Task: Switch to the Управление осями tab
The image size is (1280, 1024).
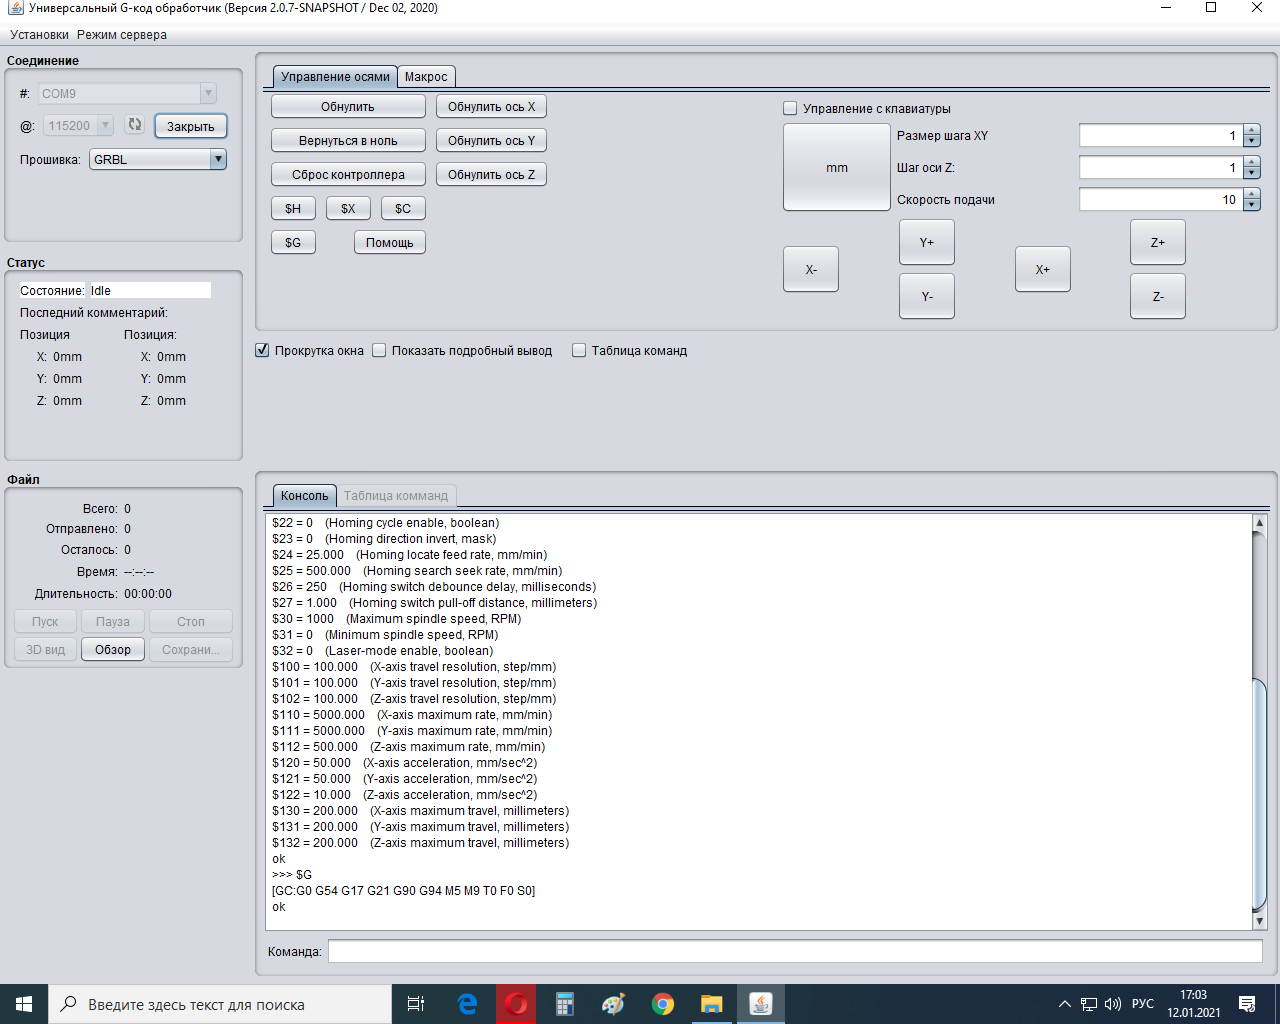Action: coord(335,77)
